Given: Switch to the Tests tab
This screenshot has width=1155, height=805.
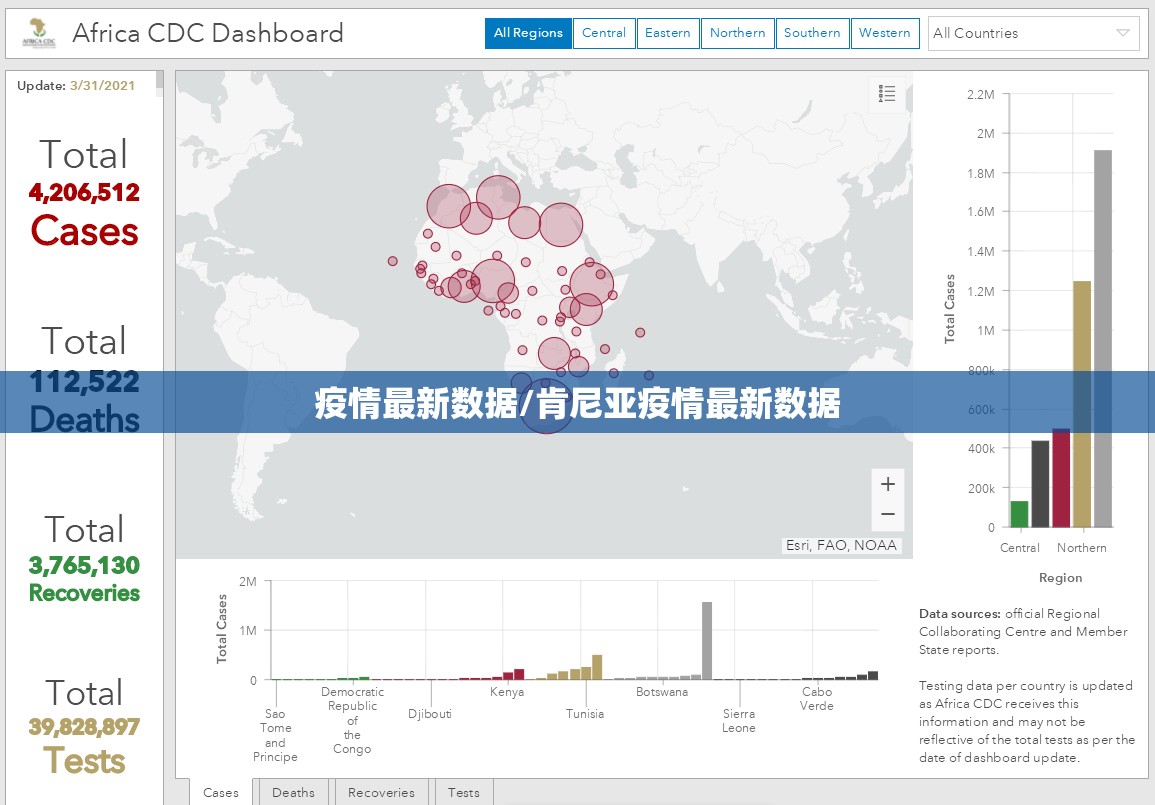Looking at the screenshot, I should click(x=463, y=792).
